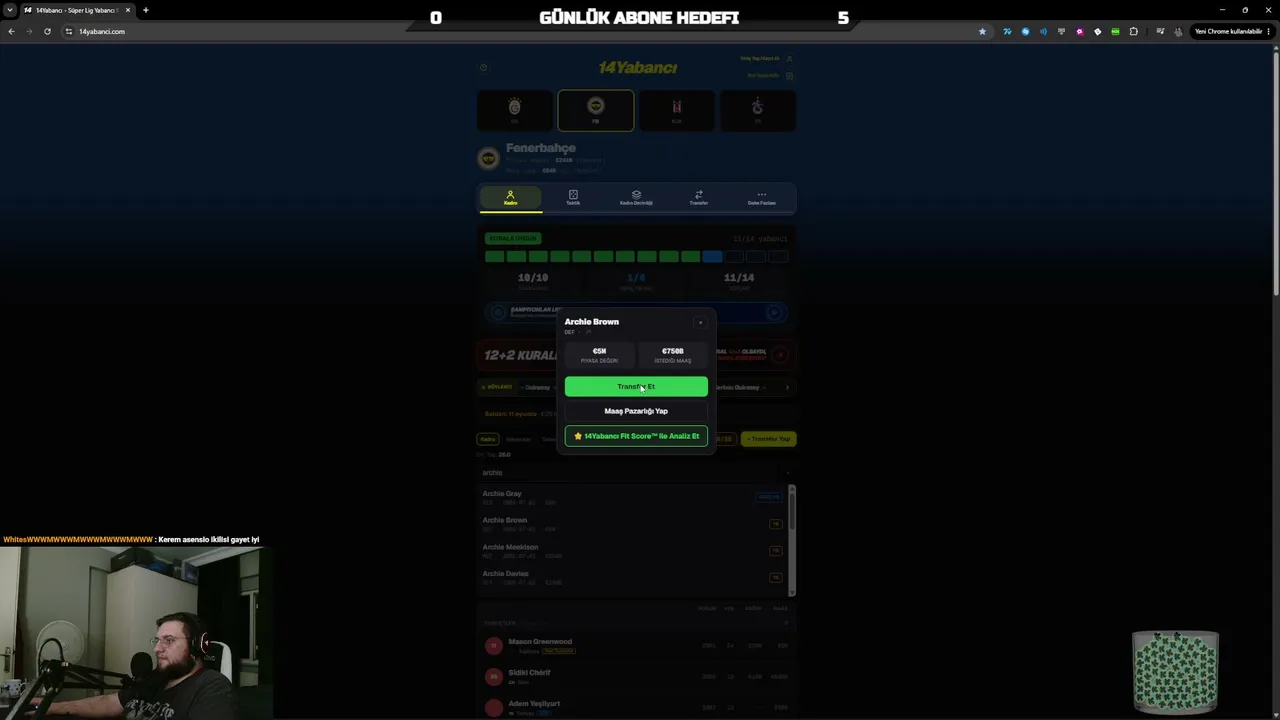Screen dimensions: 1280x720
Task: Select Archie Brown in search results
Action: pos(632,524)
